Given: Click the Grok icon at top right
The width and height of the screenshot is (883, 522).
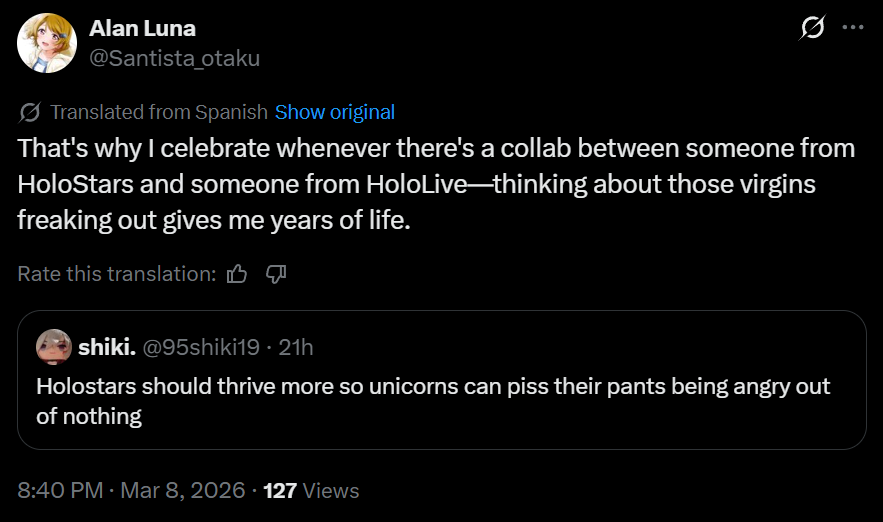Looking at the screenshot, I should coord(813,28).
